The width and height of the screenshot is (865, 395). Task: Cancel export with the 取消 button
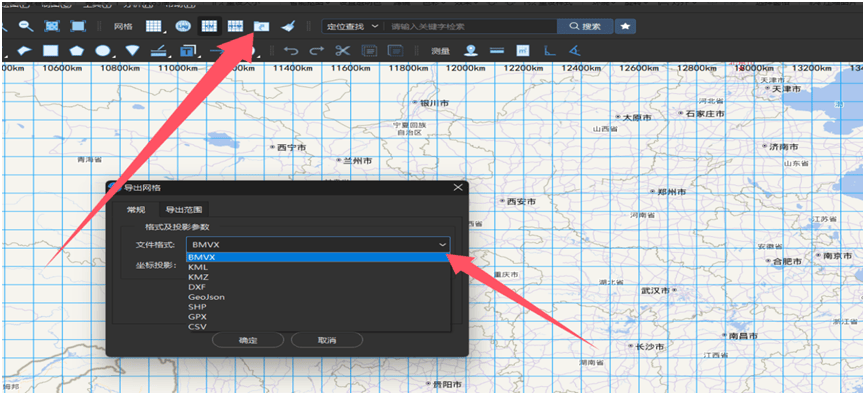click(327, 340)
